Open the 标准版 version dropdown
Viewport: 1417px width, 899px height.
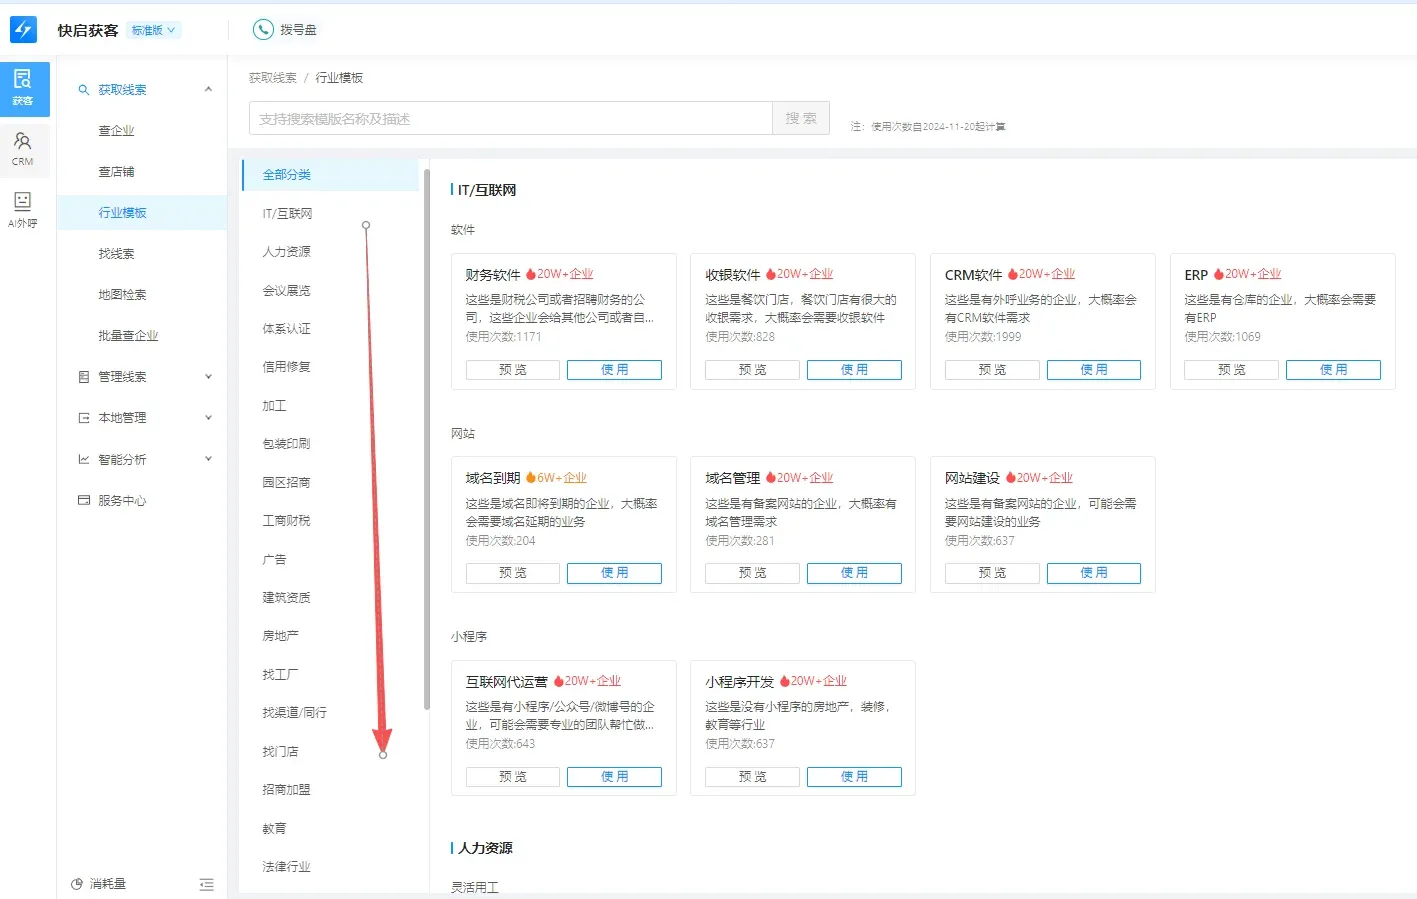tap(154, 30)
